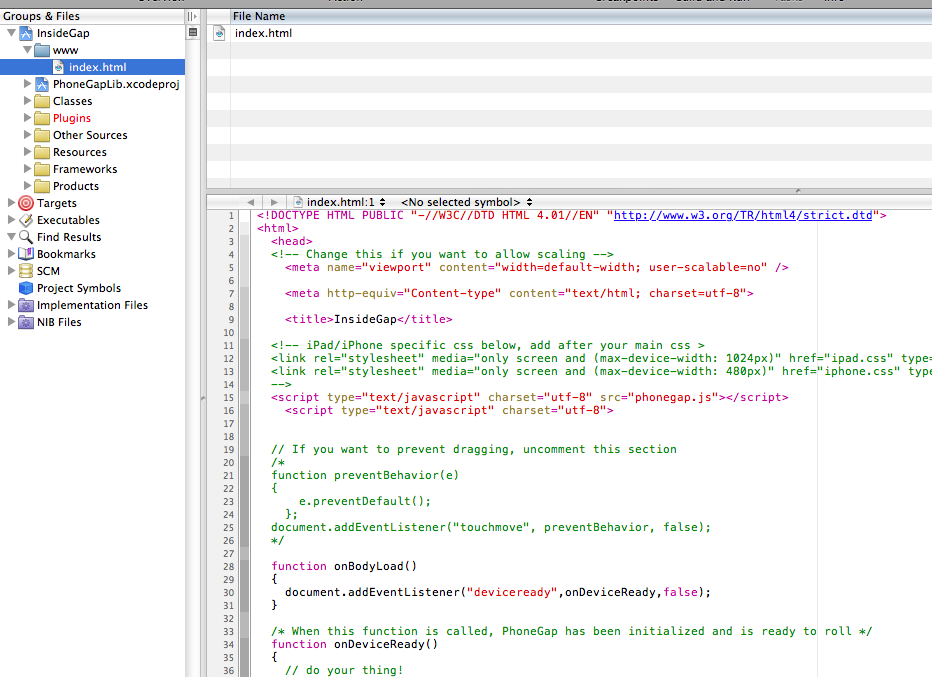Go forward in editor history arrow
This screenshot has width=932, height=677.
coord(273,202)
